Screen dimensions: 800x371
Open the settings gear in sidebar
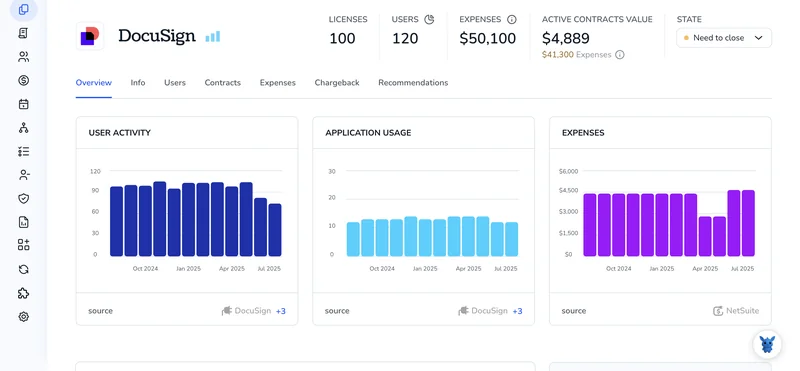23,317
